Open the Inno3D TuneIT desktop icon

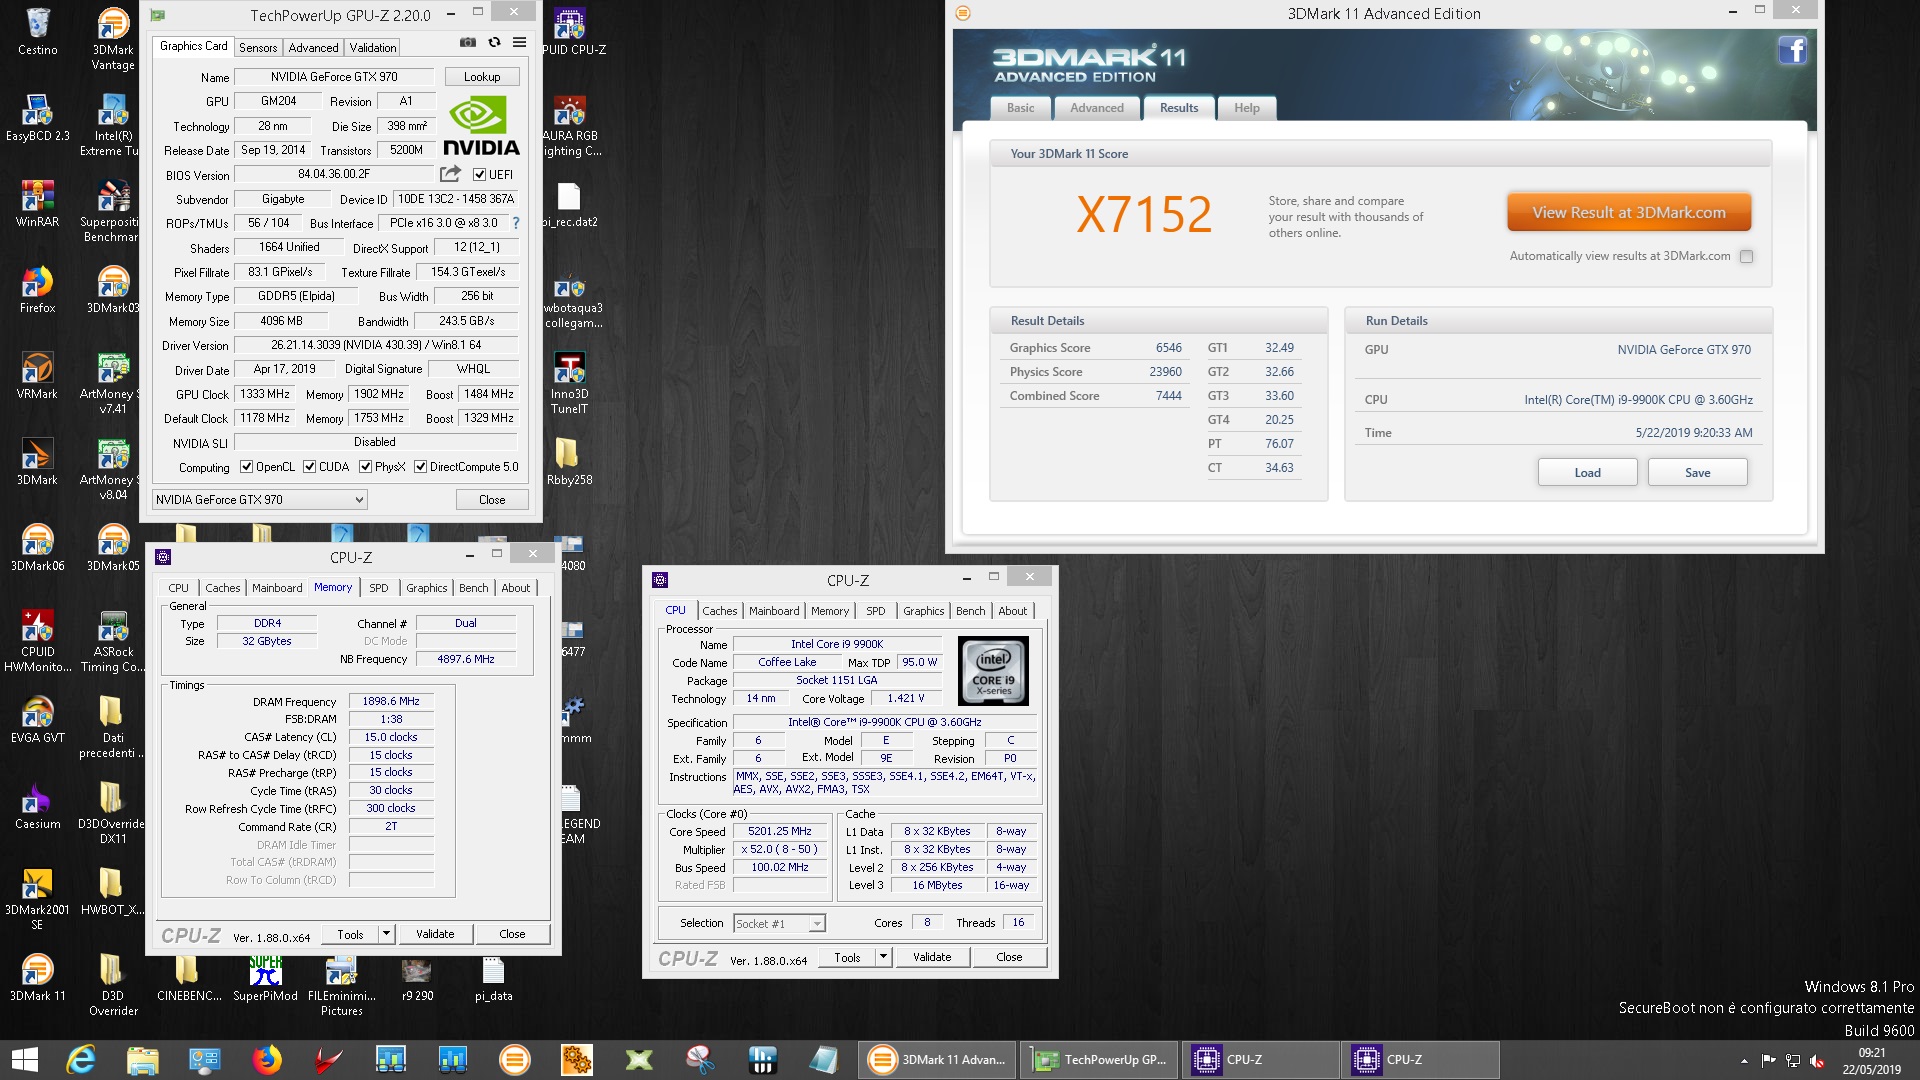[x=569, y=383]
